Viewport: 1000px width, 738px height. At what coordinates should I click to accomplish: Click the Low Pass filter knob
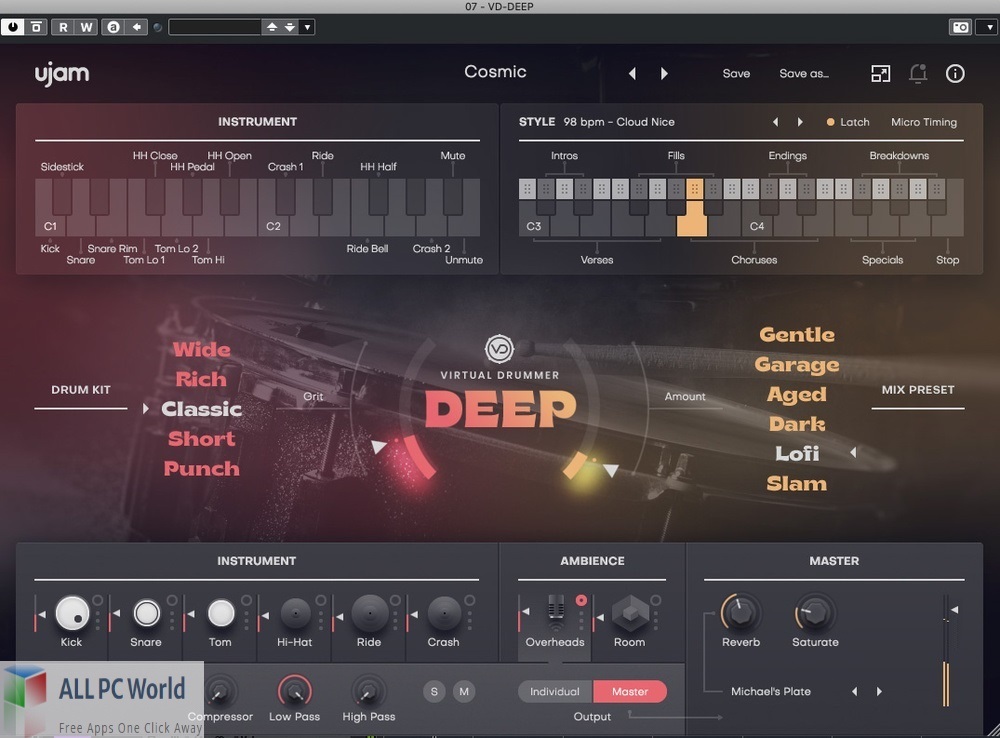294,691
